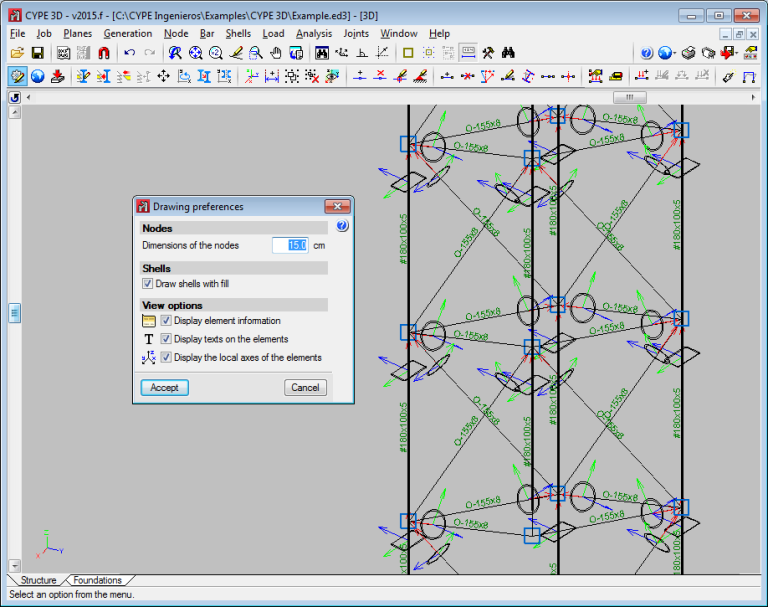Click the dimension measurement icon with blue arrows

(272, 76)
